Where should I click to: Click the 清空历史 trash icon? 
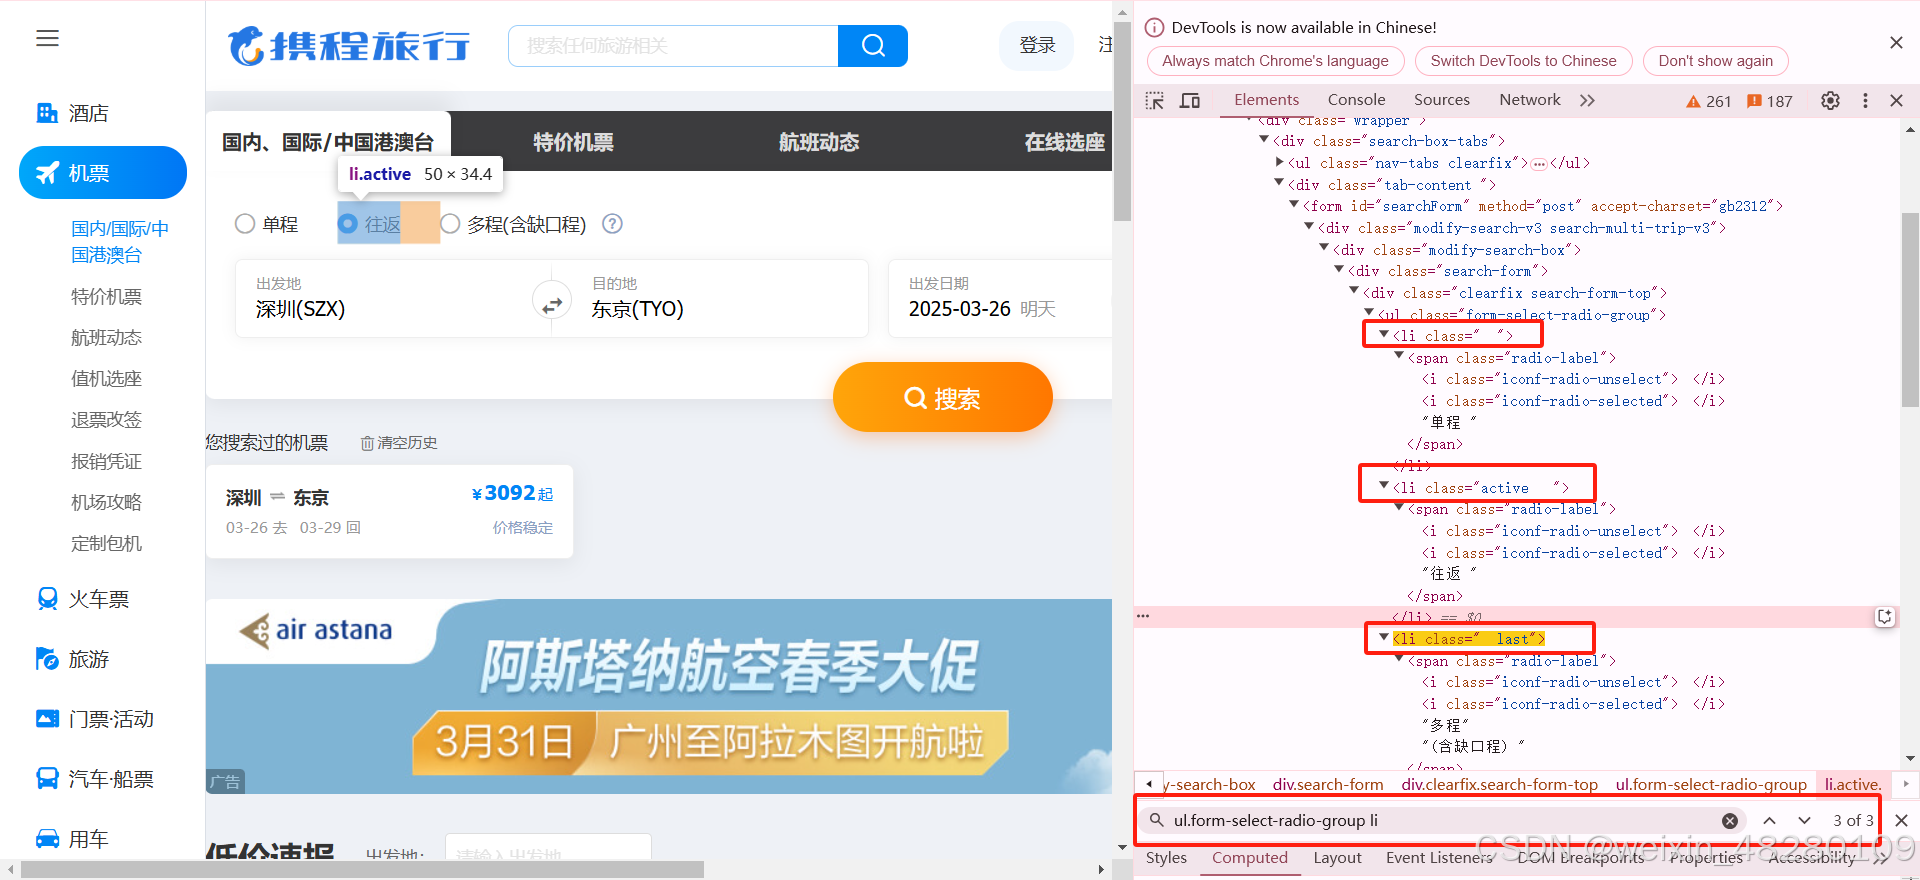367,443
